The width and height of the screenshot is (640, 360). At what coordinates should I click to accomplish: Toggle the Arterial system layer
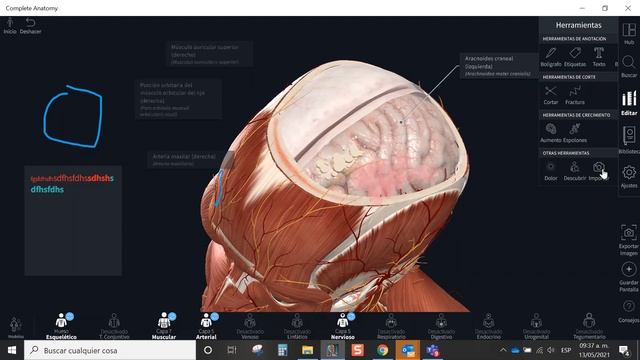206,325
